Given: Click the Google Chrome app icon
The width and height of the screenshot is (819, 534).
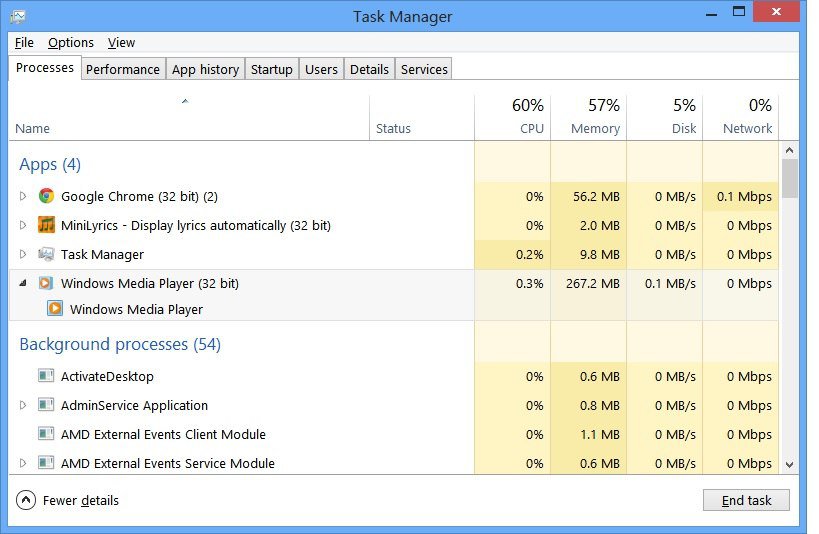Looking at the screenshot, I should tap(46, 196).
